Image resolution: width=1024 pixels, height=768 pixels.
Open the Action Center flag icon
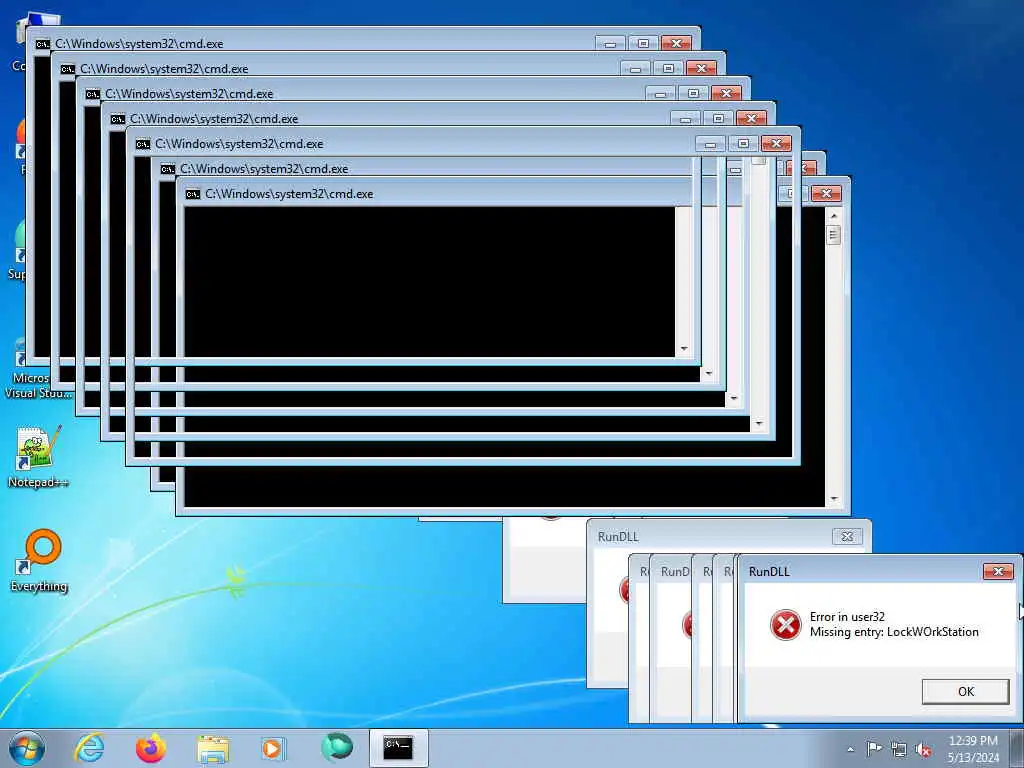coord(874,749)
